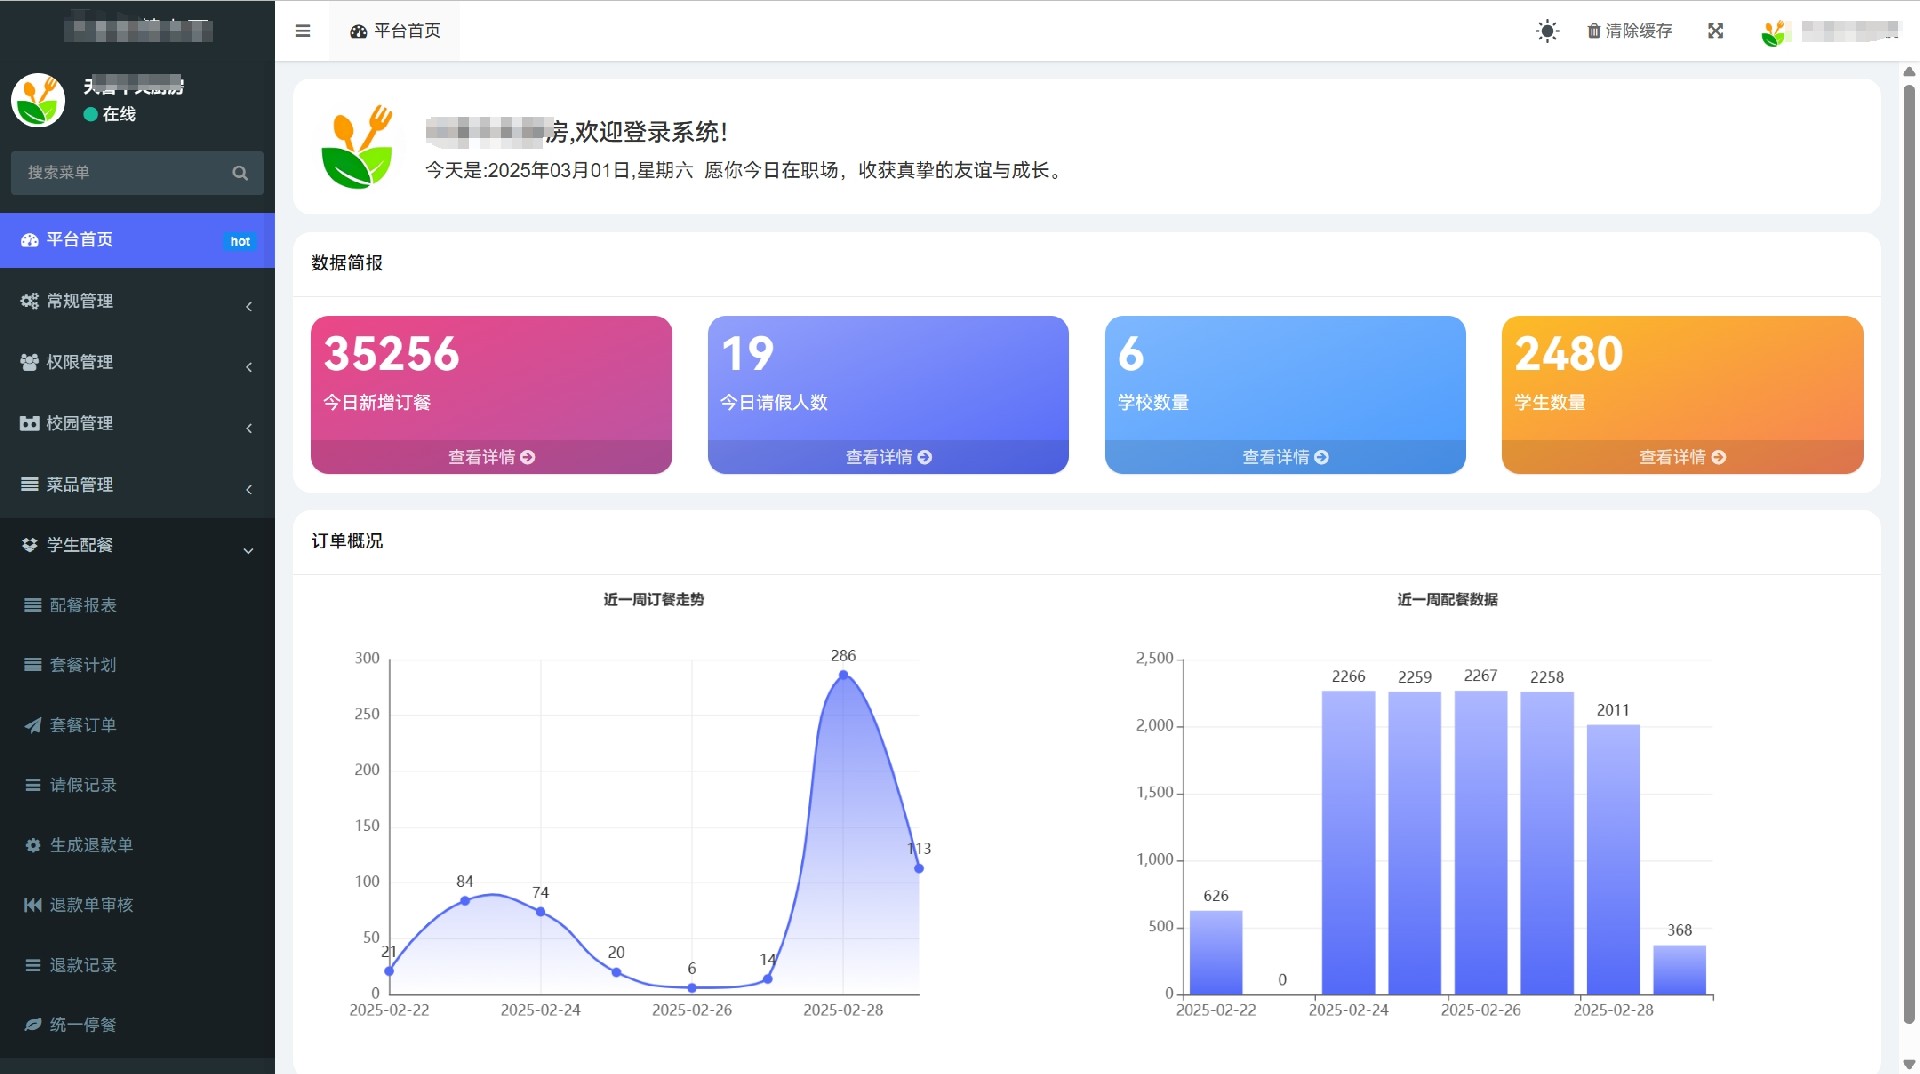Click the leaf icon beside 统一停餐
The height and width of the screenshot is (1074, 1920).
(33, 1025)
